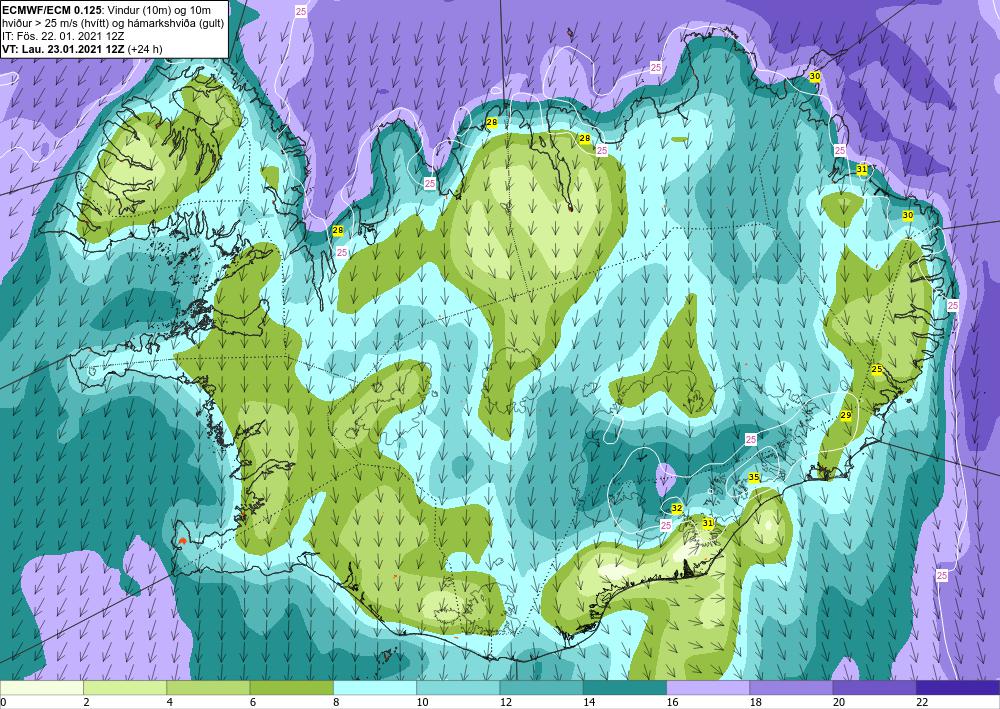Choose the darkest swatch above 22 m/s
1000x709 pixels.
pos(957,688)
